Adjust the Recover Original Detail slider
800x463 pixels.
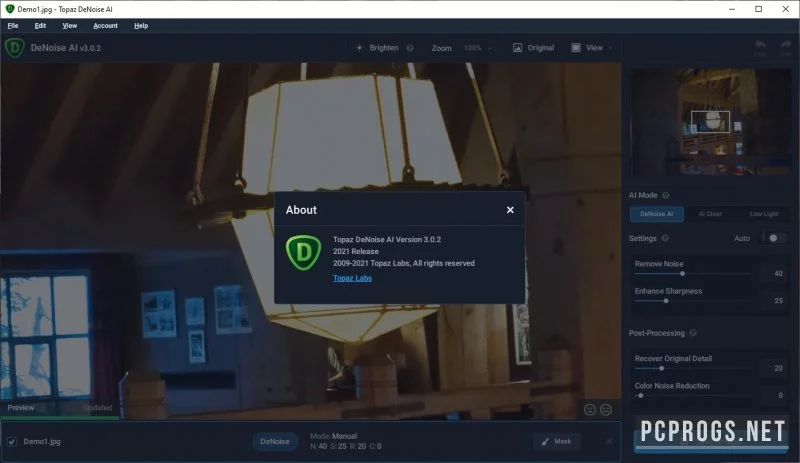pyautogui.click(x=692, y=368)
